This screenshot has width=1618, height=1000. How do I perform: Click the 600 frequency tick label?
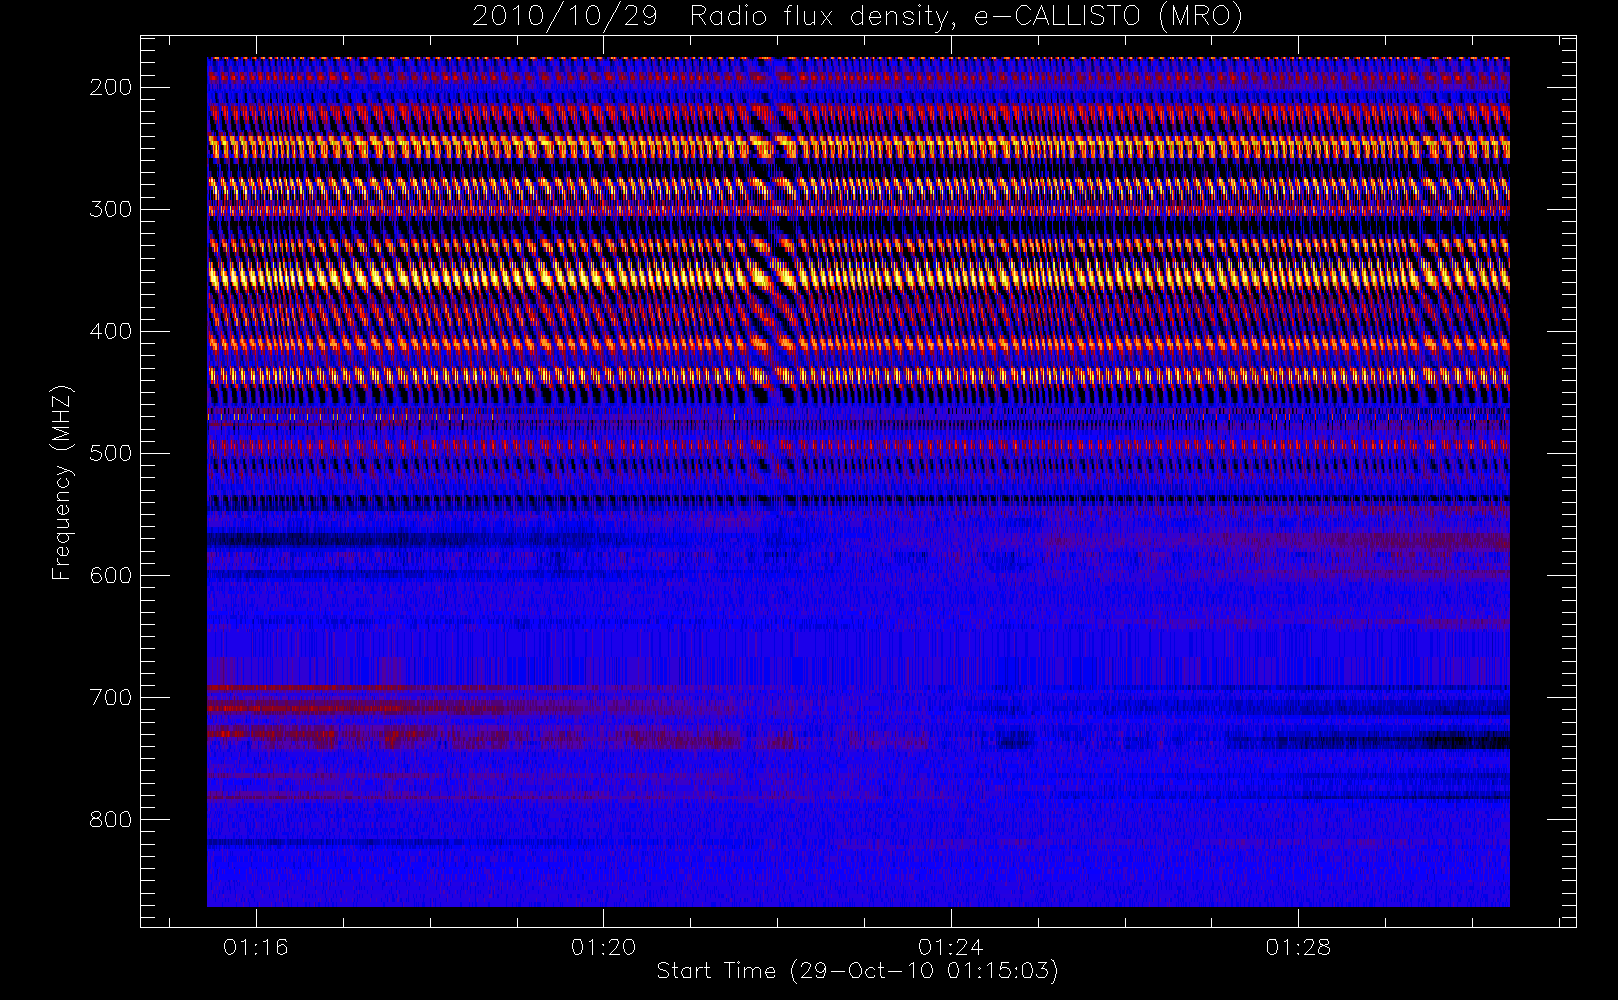coord(110,575)
